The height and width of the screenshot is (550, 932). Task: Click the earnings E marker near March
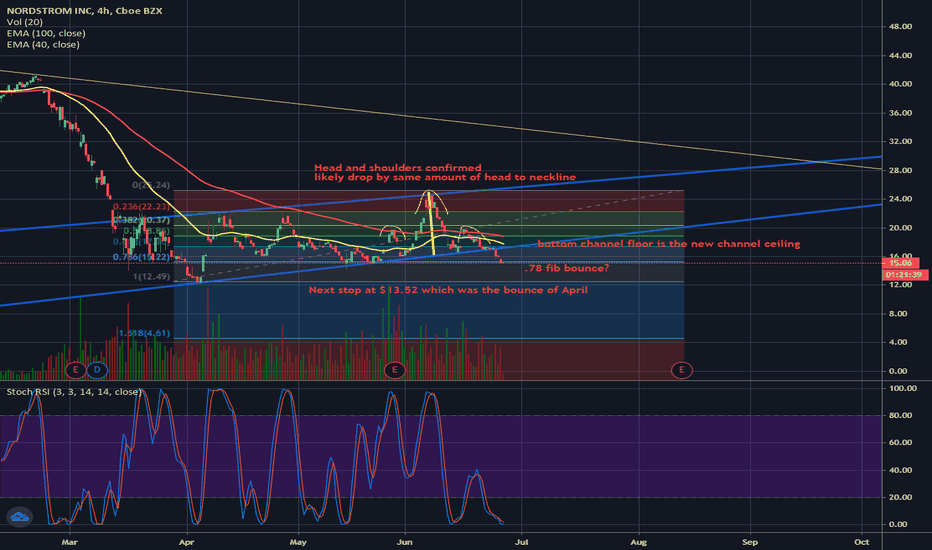point(75,370)
